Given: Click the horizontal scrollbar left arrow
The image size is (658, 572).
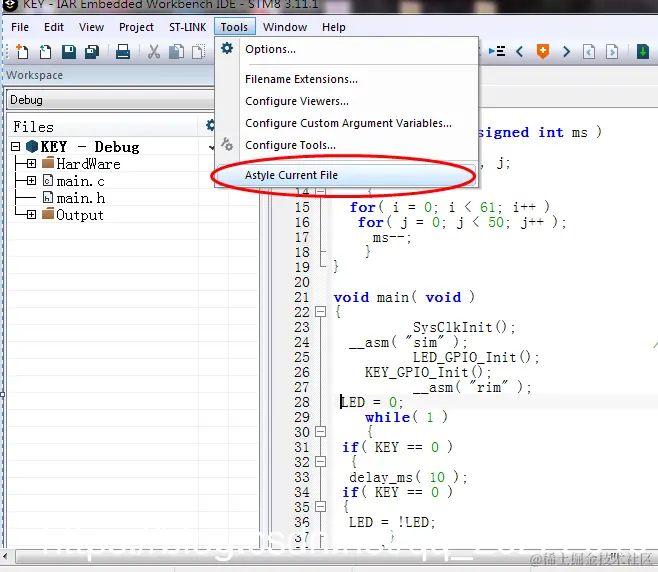Looking at the screenshot, I should pyautogui.click(x=5, y=557).
